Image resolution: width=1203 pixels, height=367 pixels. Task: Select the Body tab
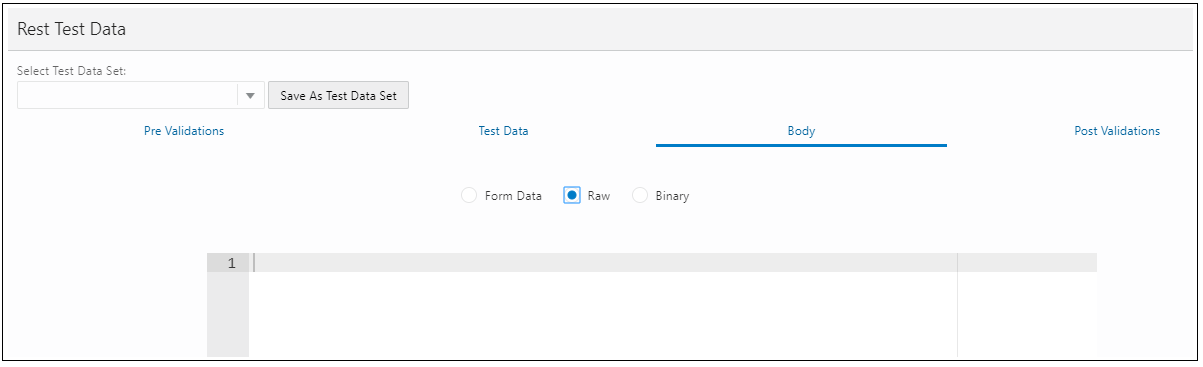point(801,131)
